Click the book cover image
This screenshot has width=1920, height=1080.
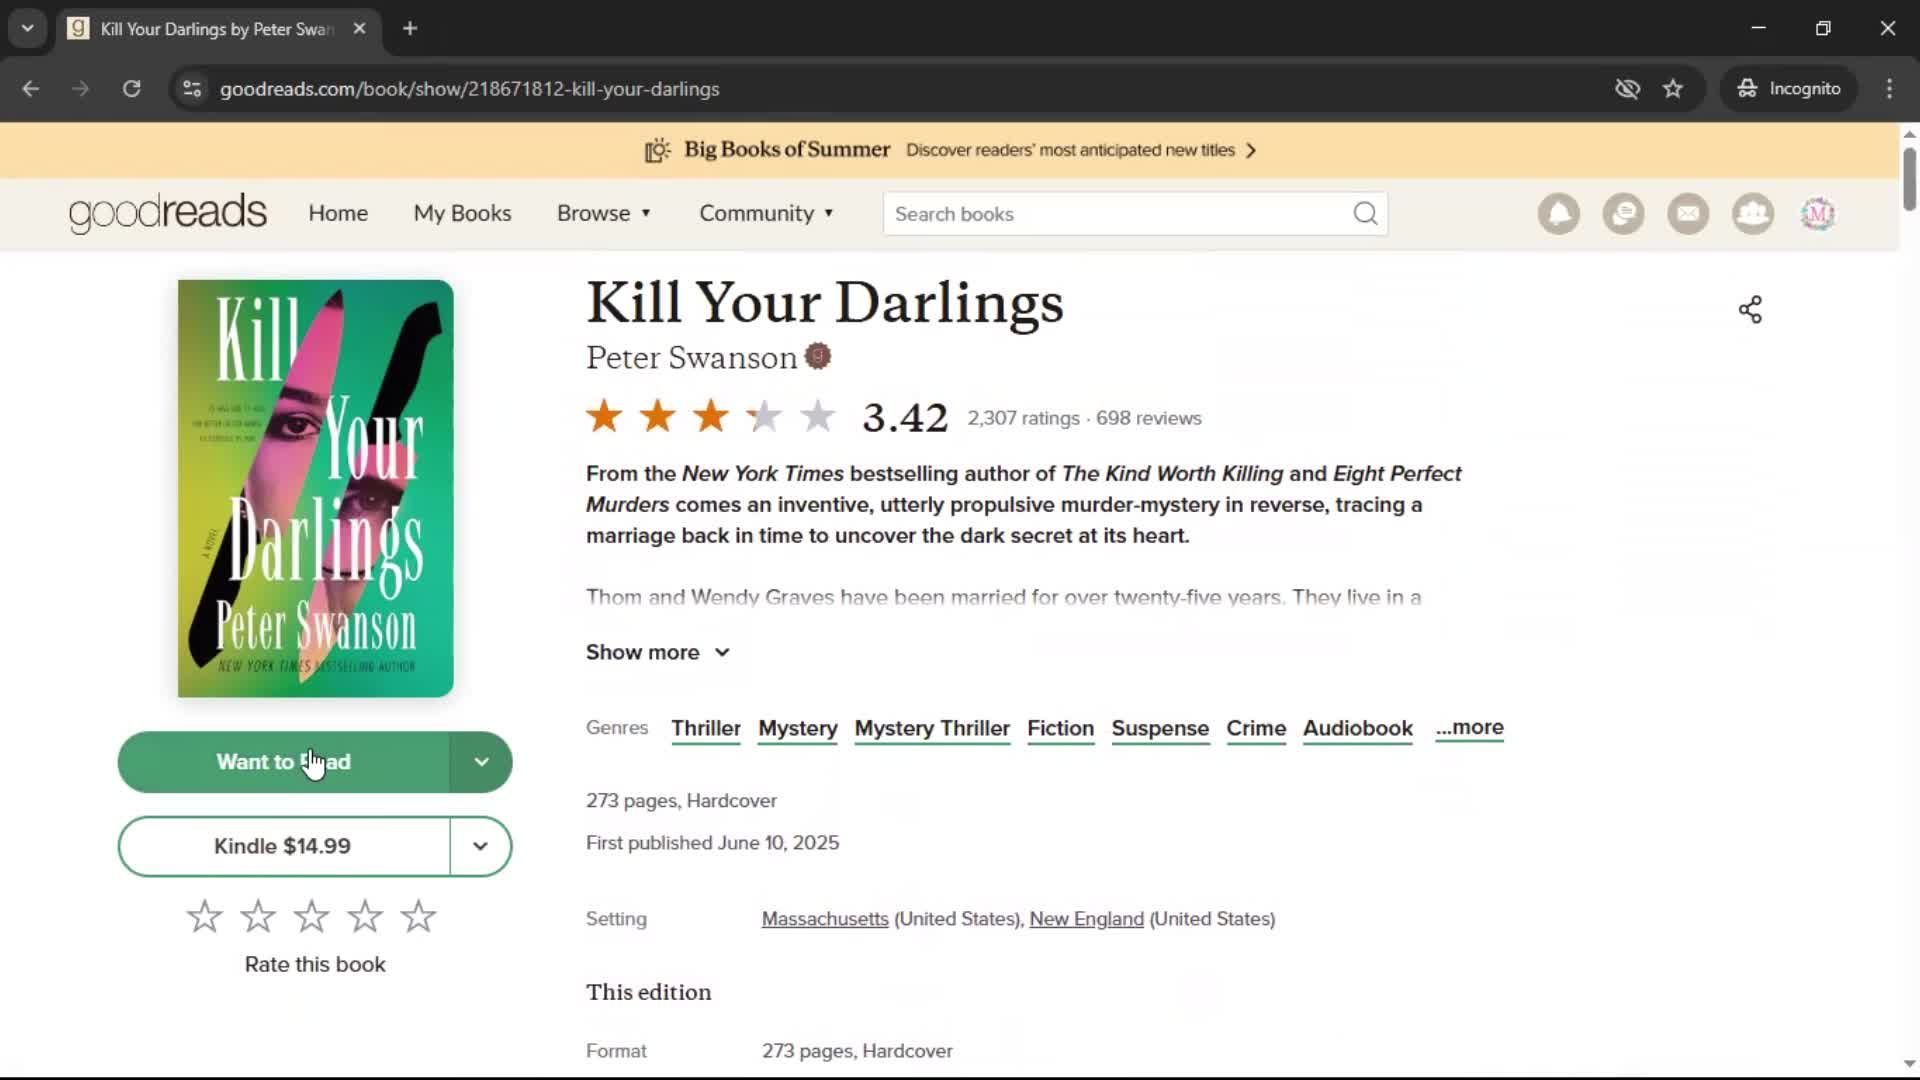point(315,488)
